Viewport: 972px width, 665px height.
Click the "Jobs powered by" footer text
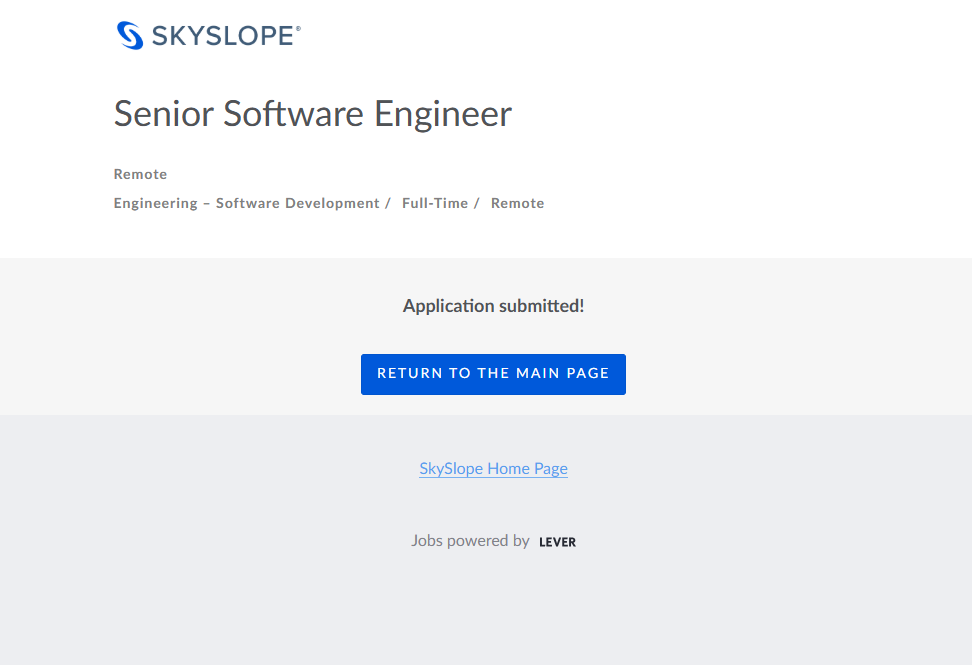tap(470, 541)
